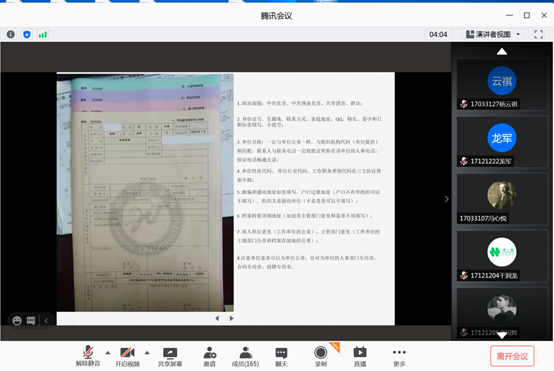Image resolution: width=554 pixels, height=371 pixels.
Task: Open the emoji reactions button
Action: pyautogui.click(x=17, y=320)
